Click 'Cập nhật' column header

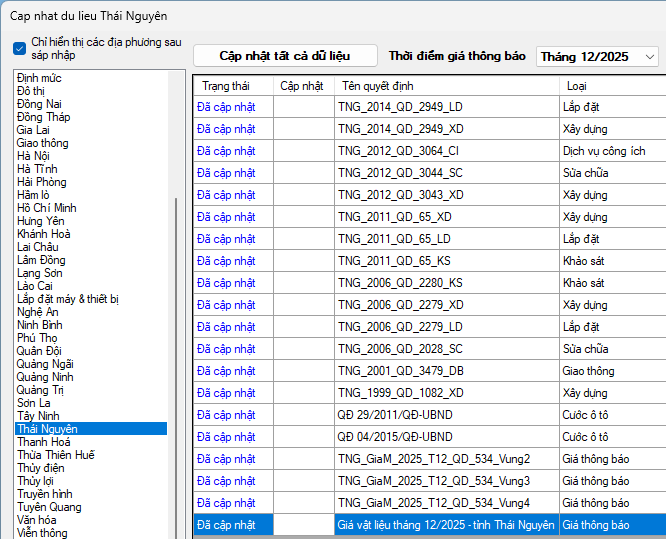pyautogui.click(x=301, y=86)
